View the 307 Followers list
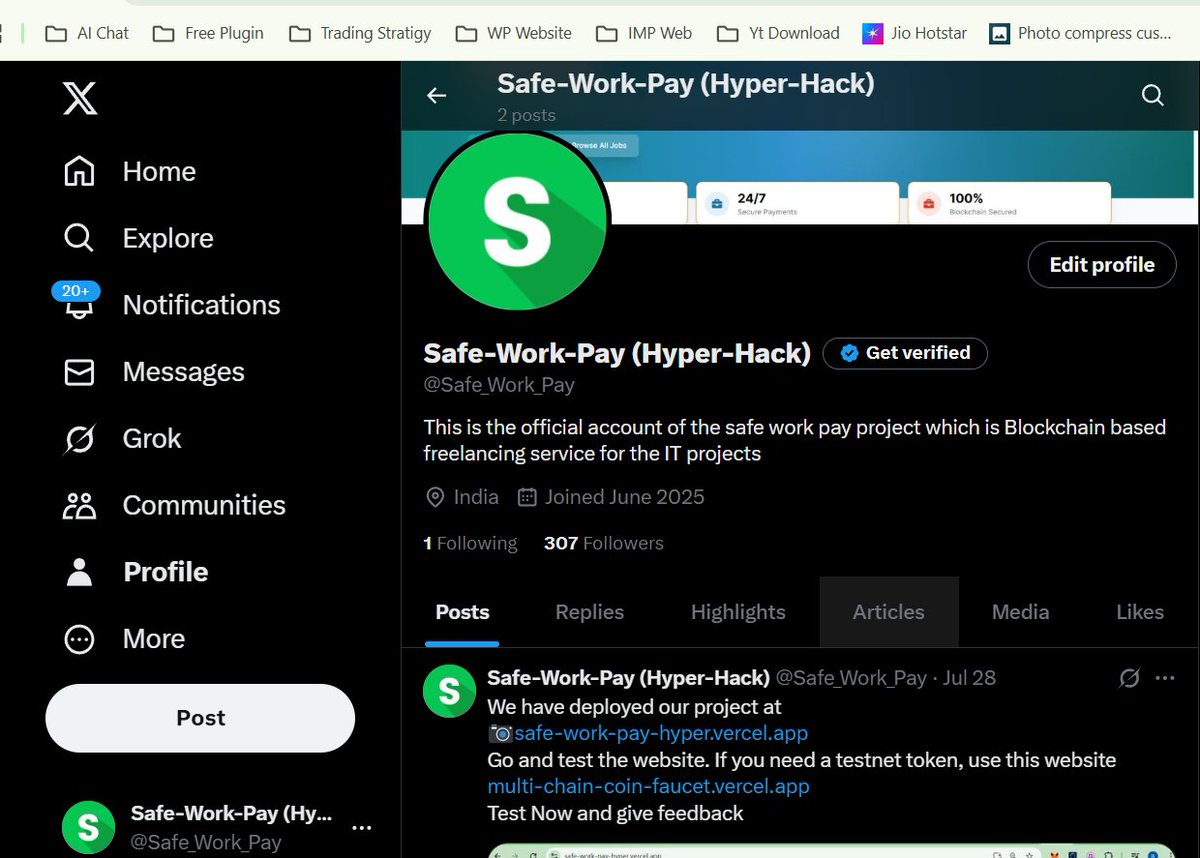The height and width of the screenshot is (858, 1200). (x=603, y=543)
